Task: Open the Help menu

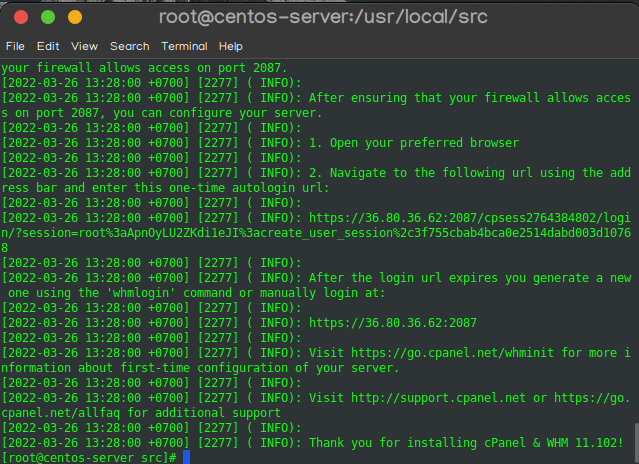Action: pyautogui.click(x=231, y=46)
